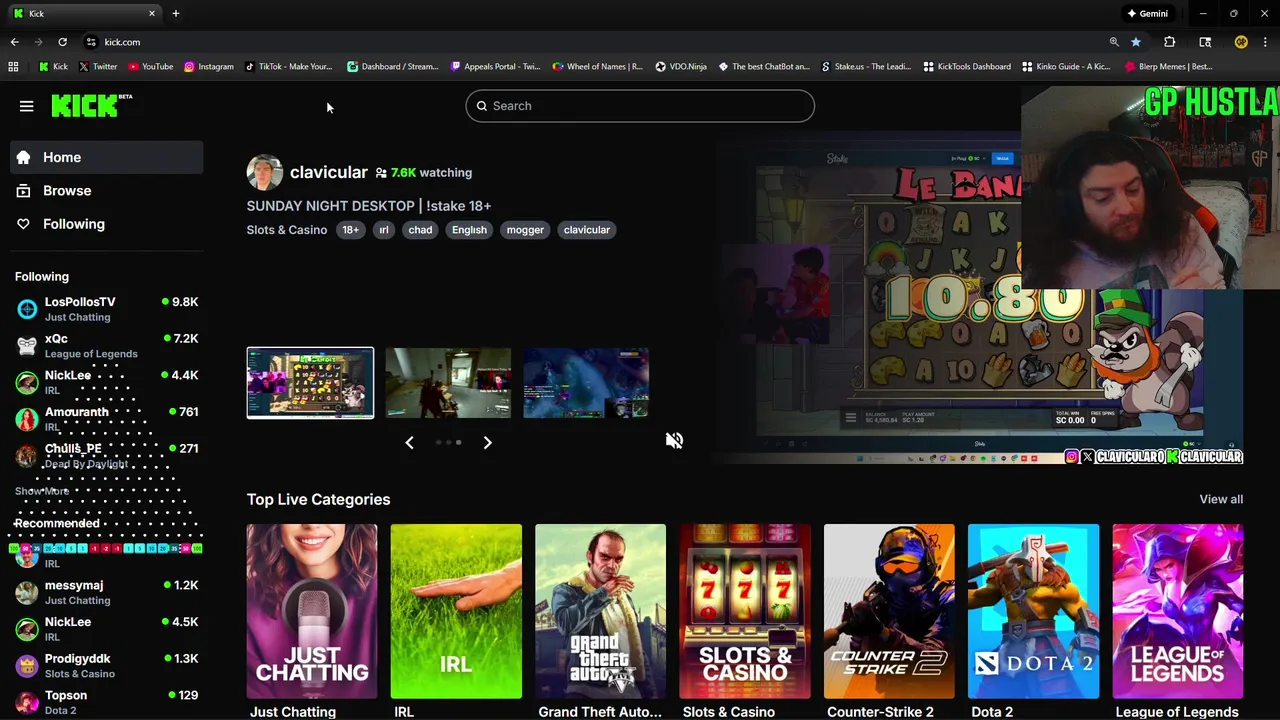Open the xQc channel avatar
The image size is (1280, 720).
[27, 346]
